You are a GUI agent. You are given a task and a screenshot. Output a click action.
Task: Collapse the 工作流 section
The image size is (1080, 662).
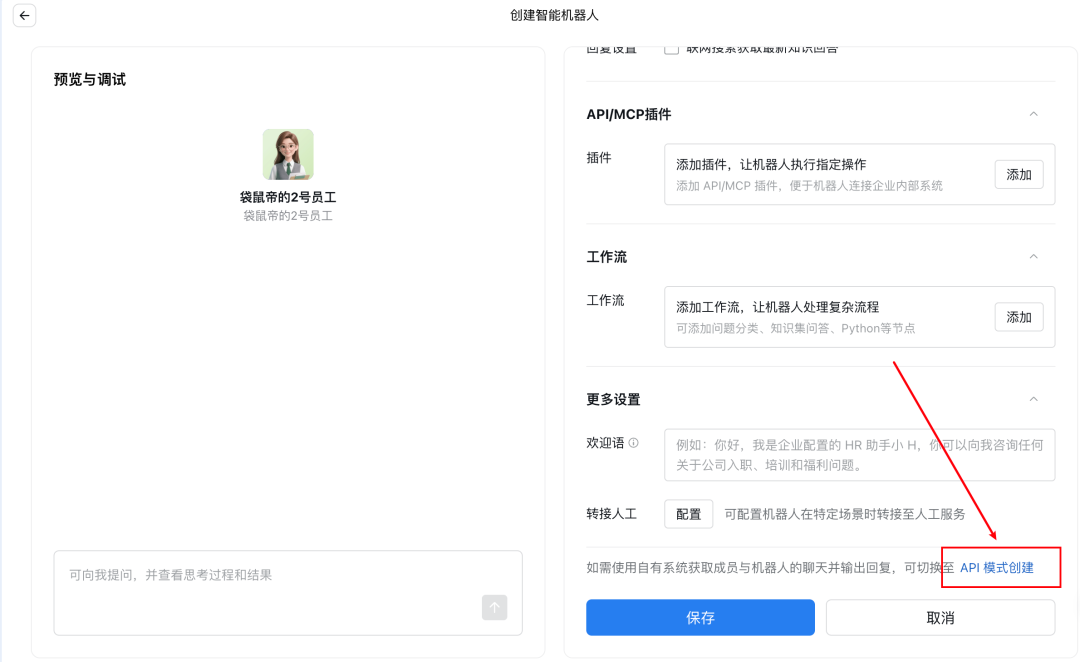(x=1034, y=257)
